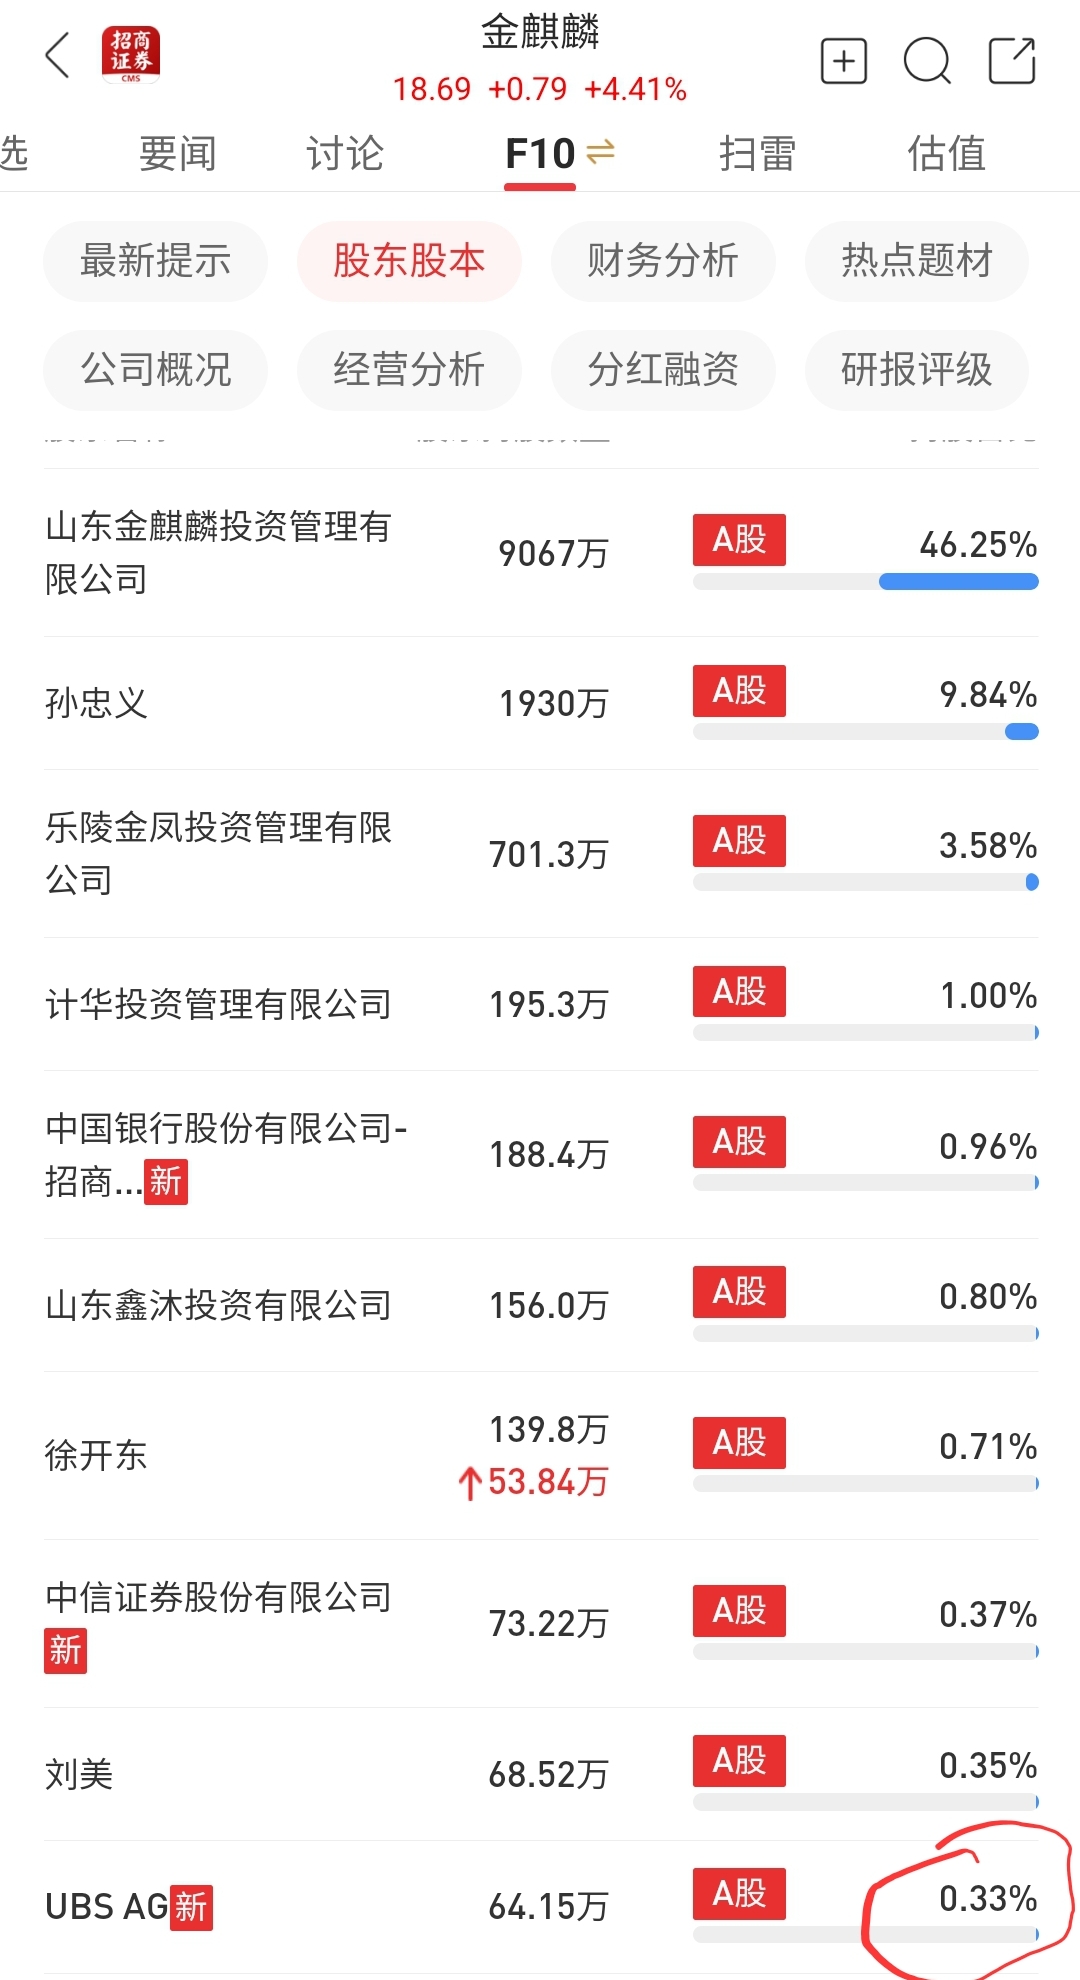The image size is (1080, 1980).
Task: Open the CMS brokerage logo
Action: click(130, 55)
